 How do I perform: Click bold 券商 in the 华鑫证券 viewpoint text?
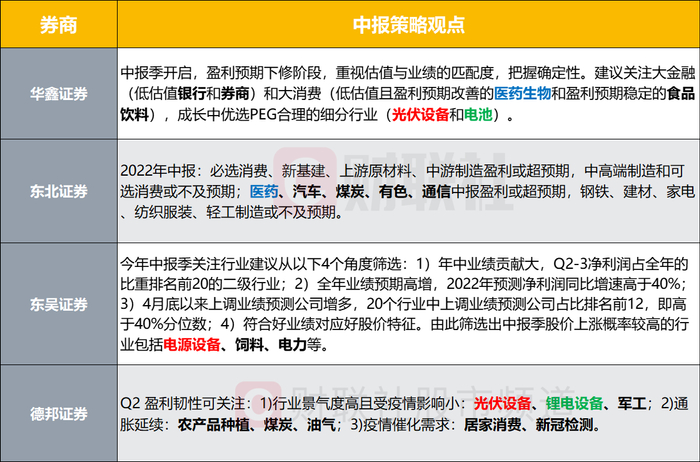(x=235, y=93)
